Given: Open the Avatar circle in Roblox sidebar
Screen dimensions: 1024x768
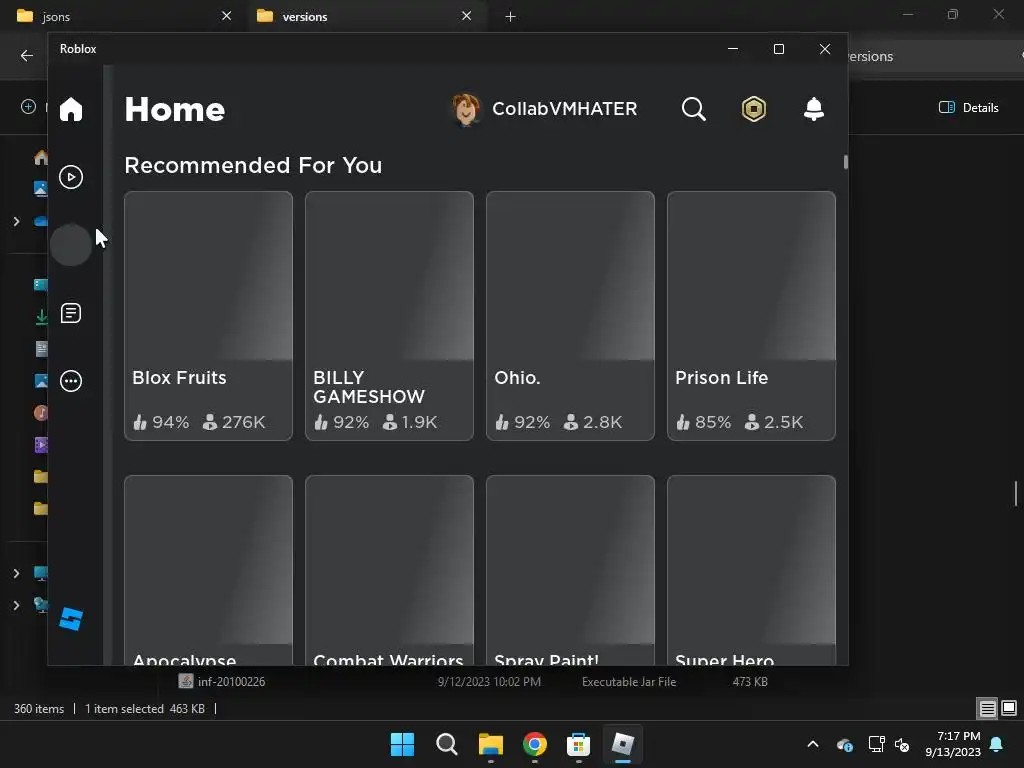Looking at the screenshot, I should coord(71,245).
